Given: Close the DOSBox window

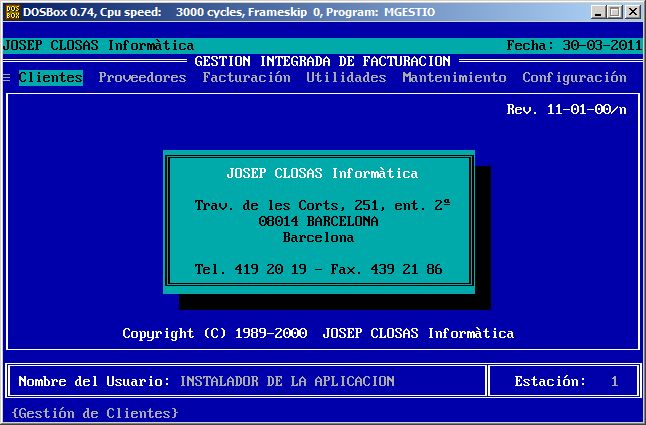Looking at the screenshot, I should [632, 12].
